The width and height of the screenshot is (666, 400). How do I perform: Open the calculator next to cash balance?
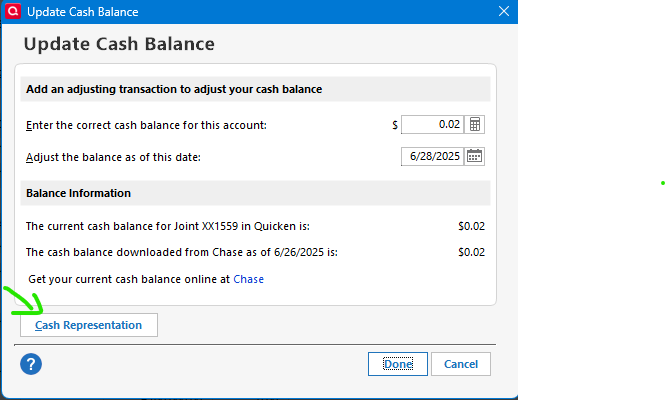[x=474, y=124]
